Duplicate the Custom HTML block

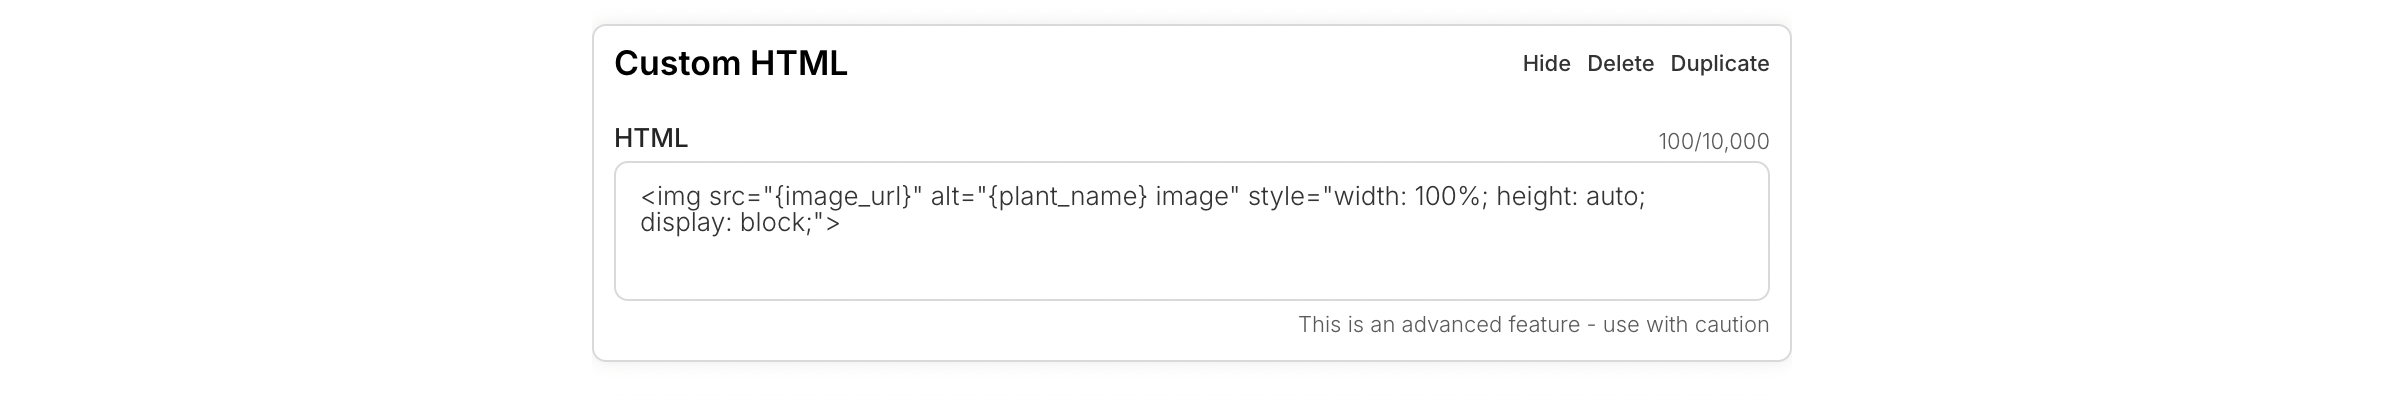(1719, 64)
